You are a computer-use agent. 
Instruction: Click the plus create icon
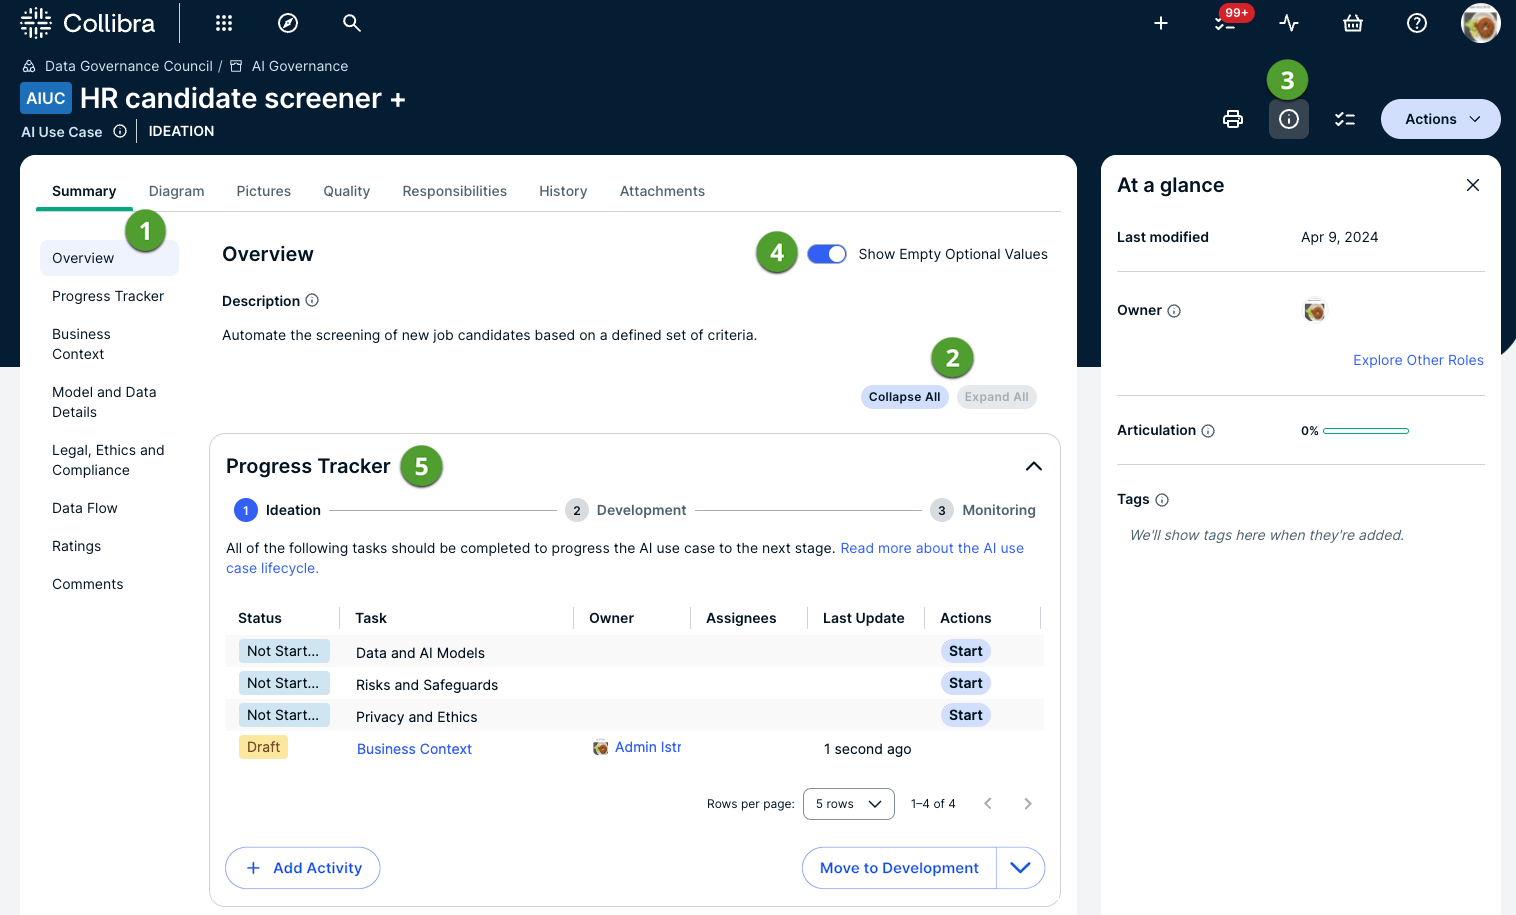pos(1161,23)
